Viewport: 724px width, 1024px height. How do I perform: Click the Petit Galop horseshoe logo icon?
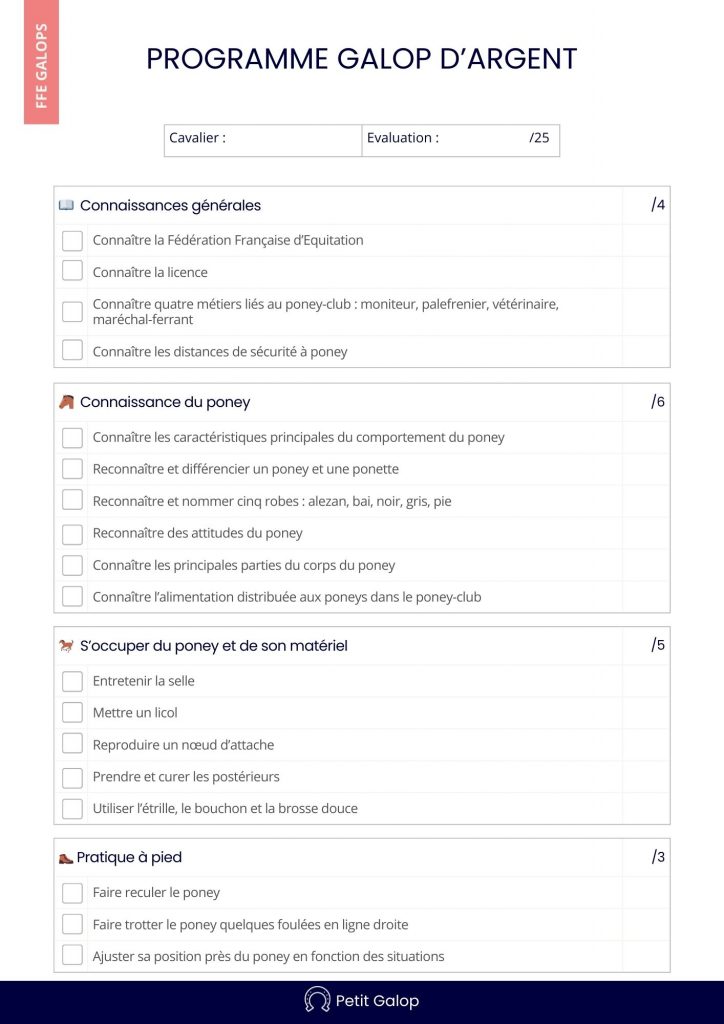(317, 1000)
